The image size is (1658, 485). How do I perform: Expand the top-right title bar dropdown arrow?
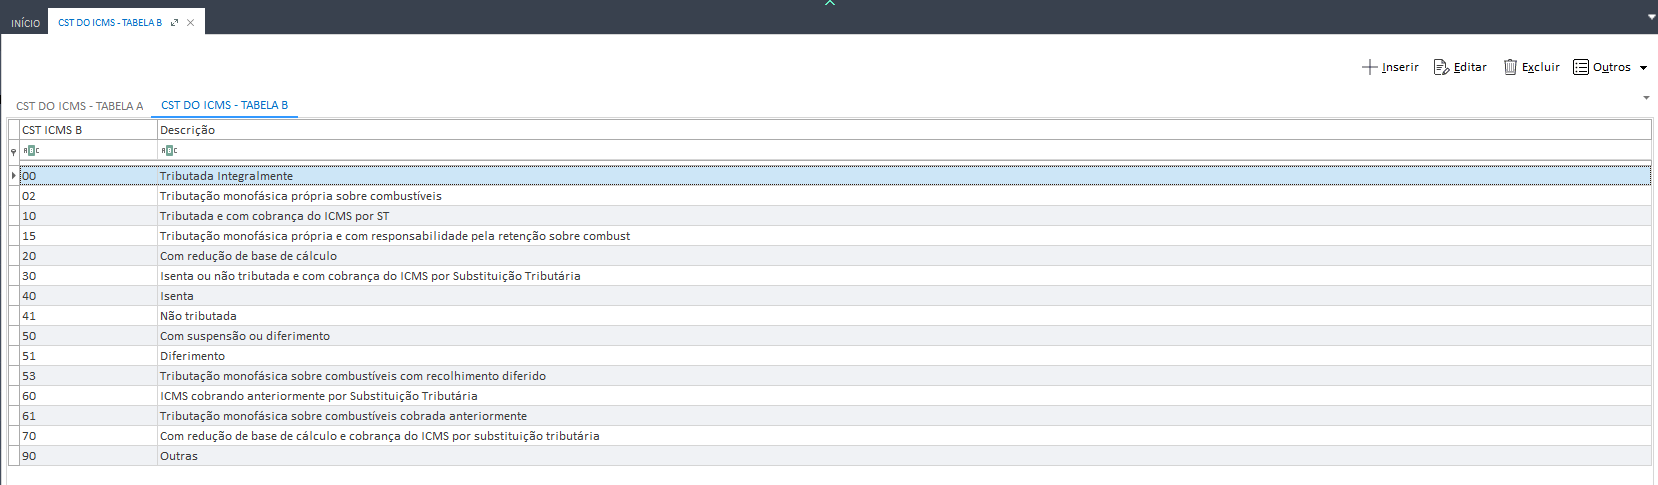pyautogui.click(x=1651, y=17)
